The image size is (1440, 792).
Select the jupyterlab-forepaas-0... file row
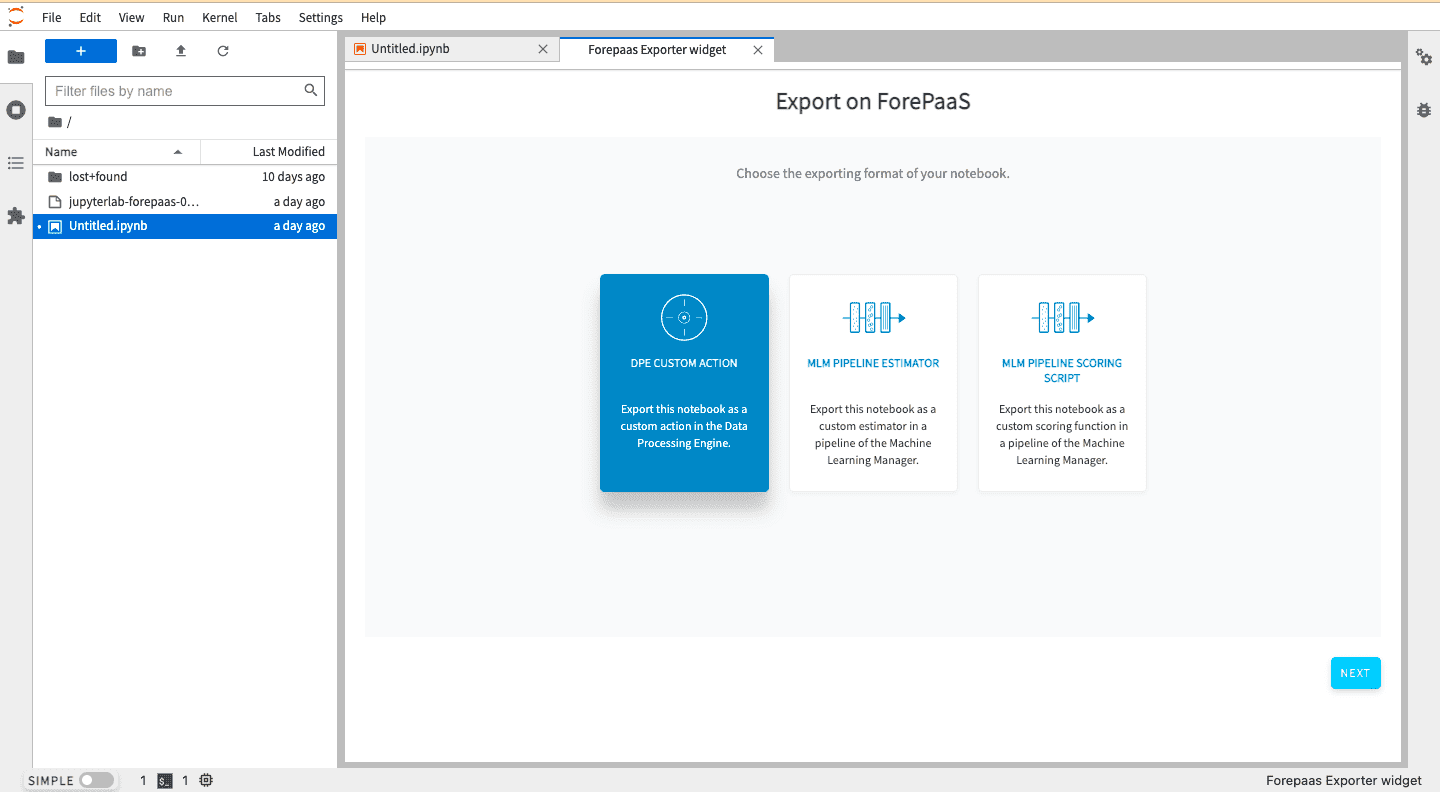pos(185,201)
